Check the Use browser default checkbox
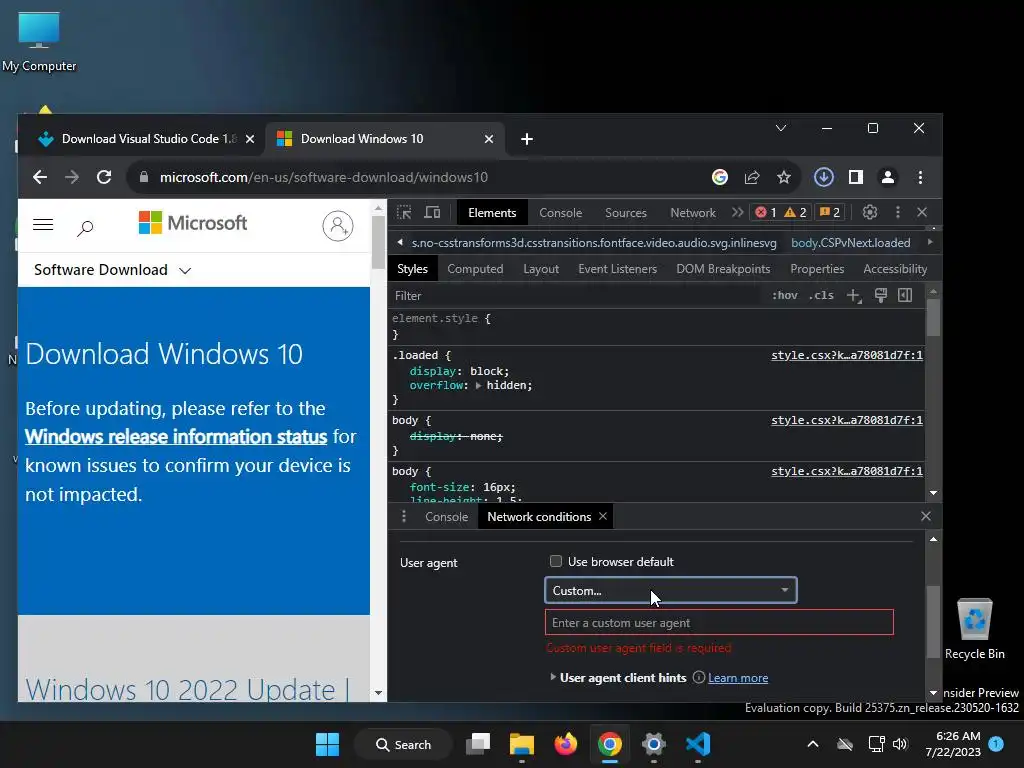The image size is (1024, 768). [x=556, y=561]
